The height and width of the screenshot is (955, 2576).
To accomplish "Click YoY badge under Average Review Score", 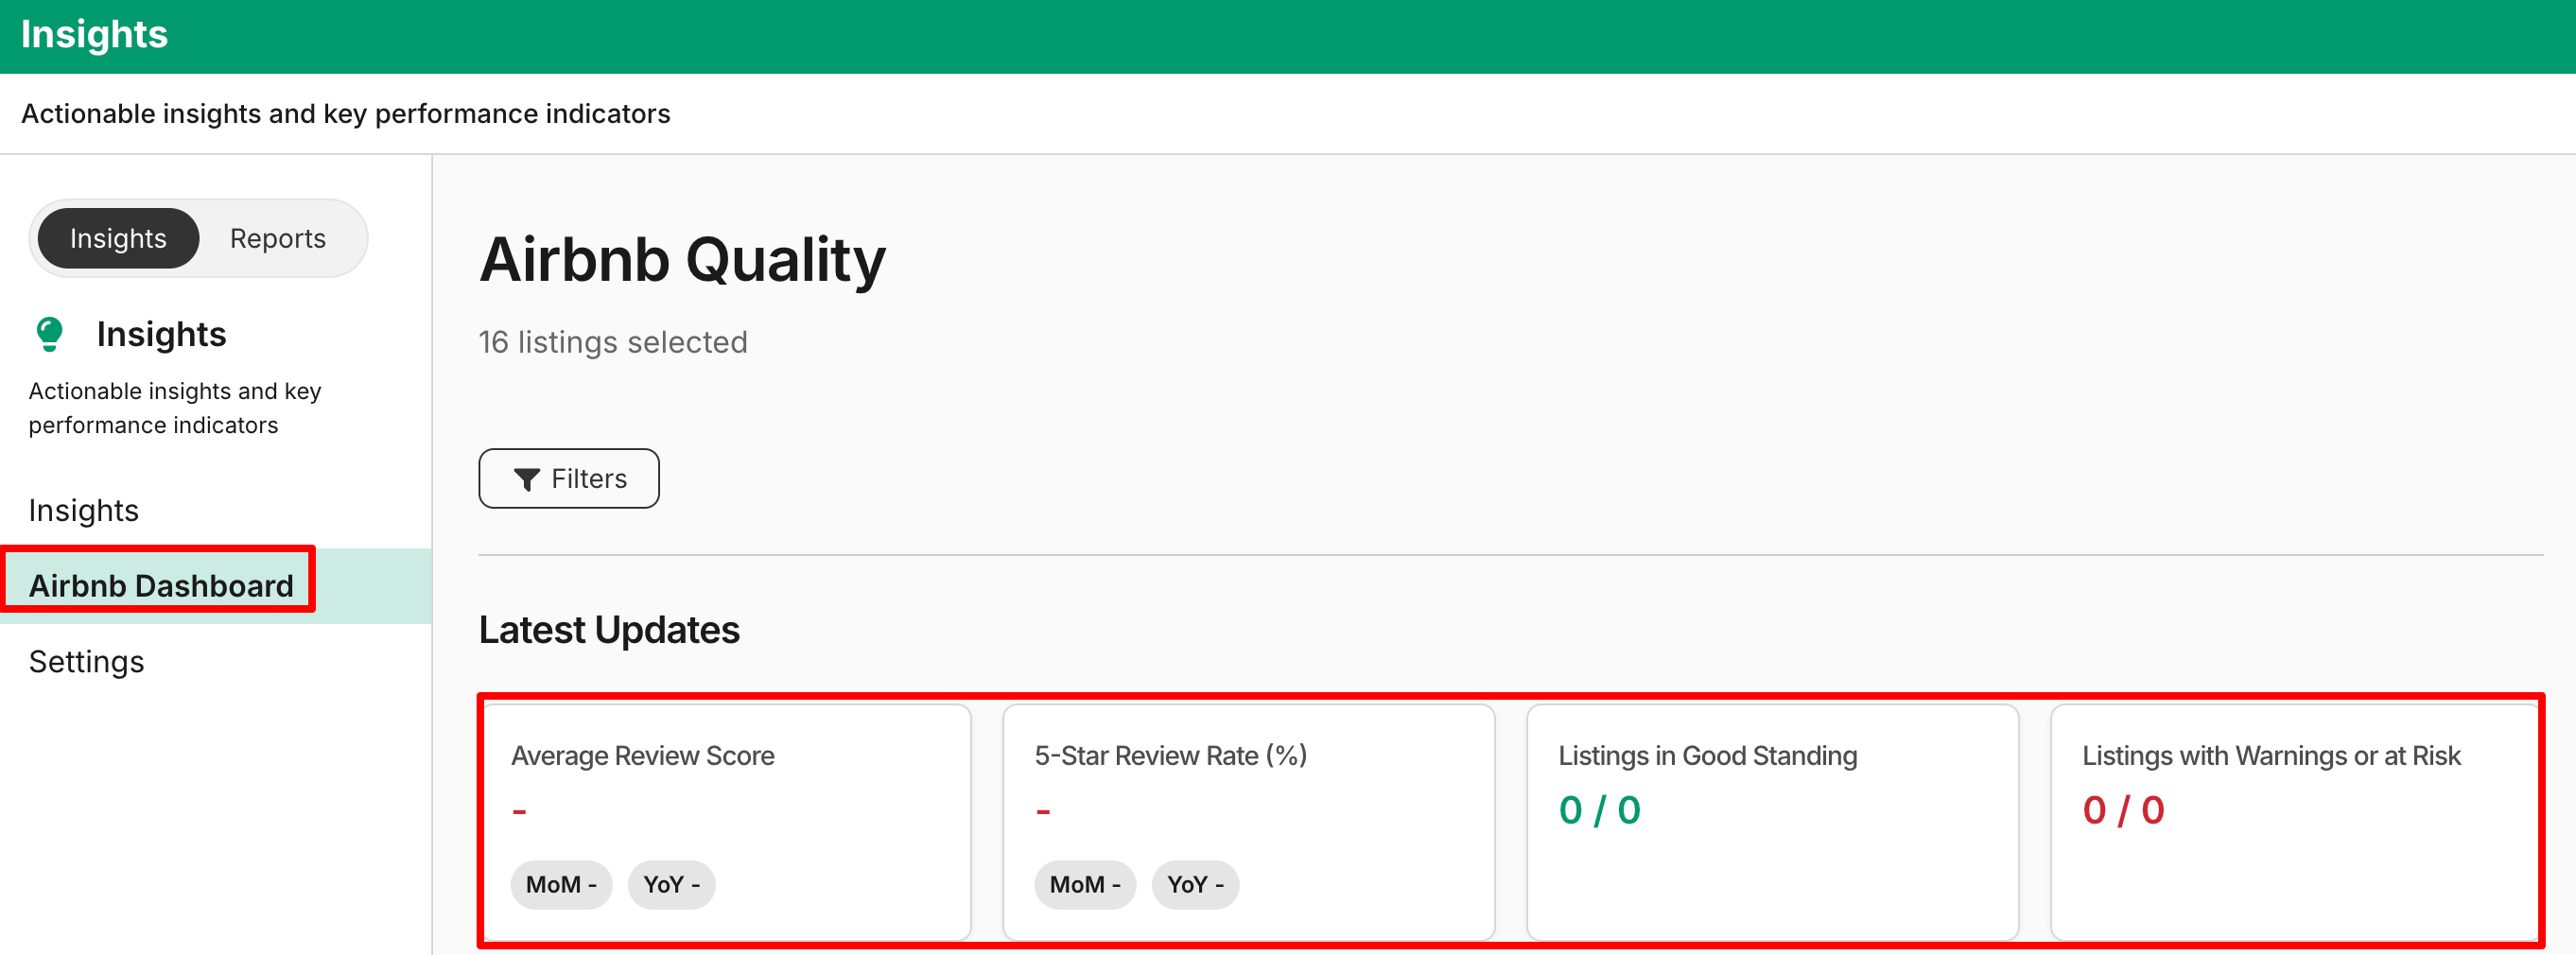I will click(671, 884).
